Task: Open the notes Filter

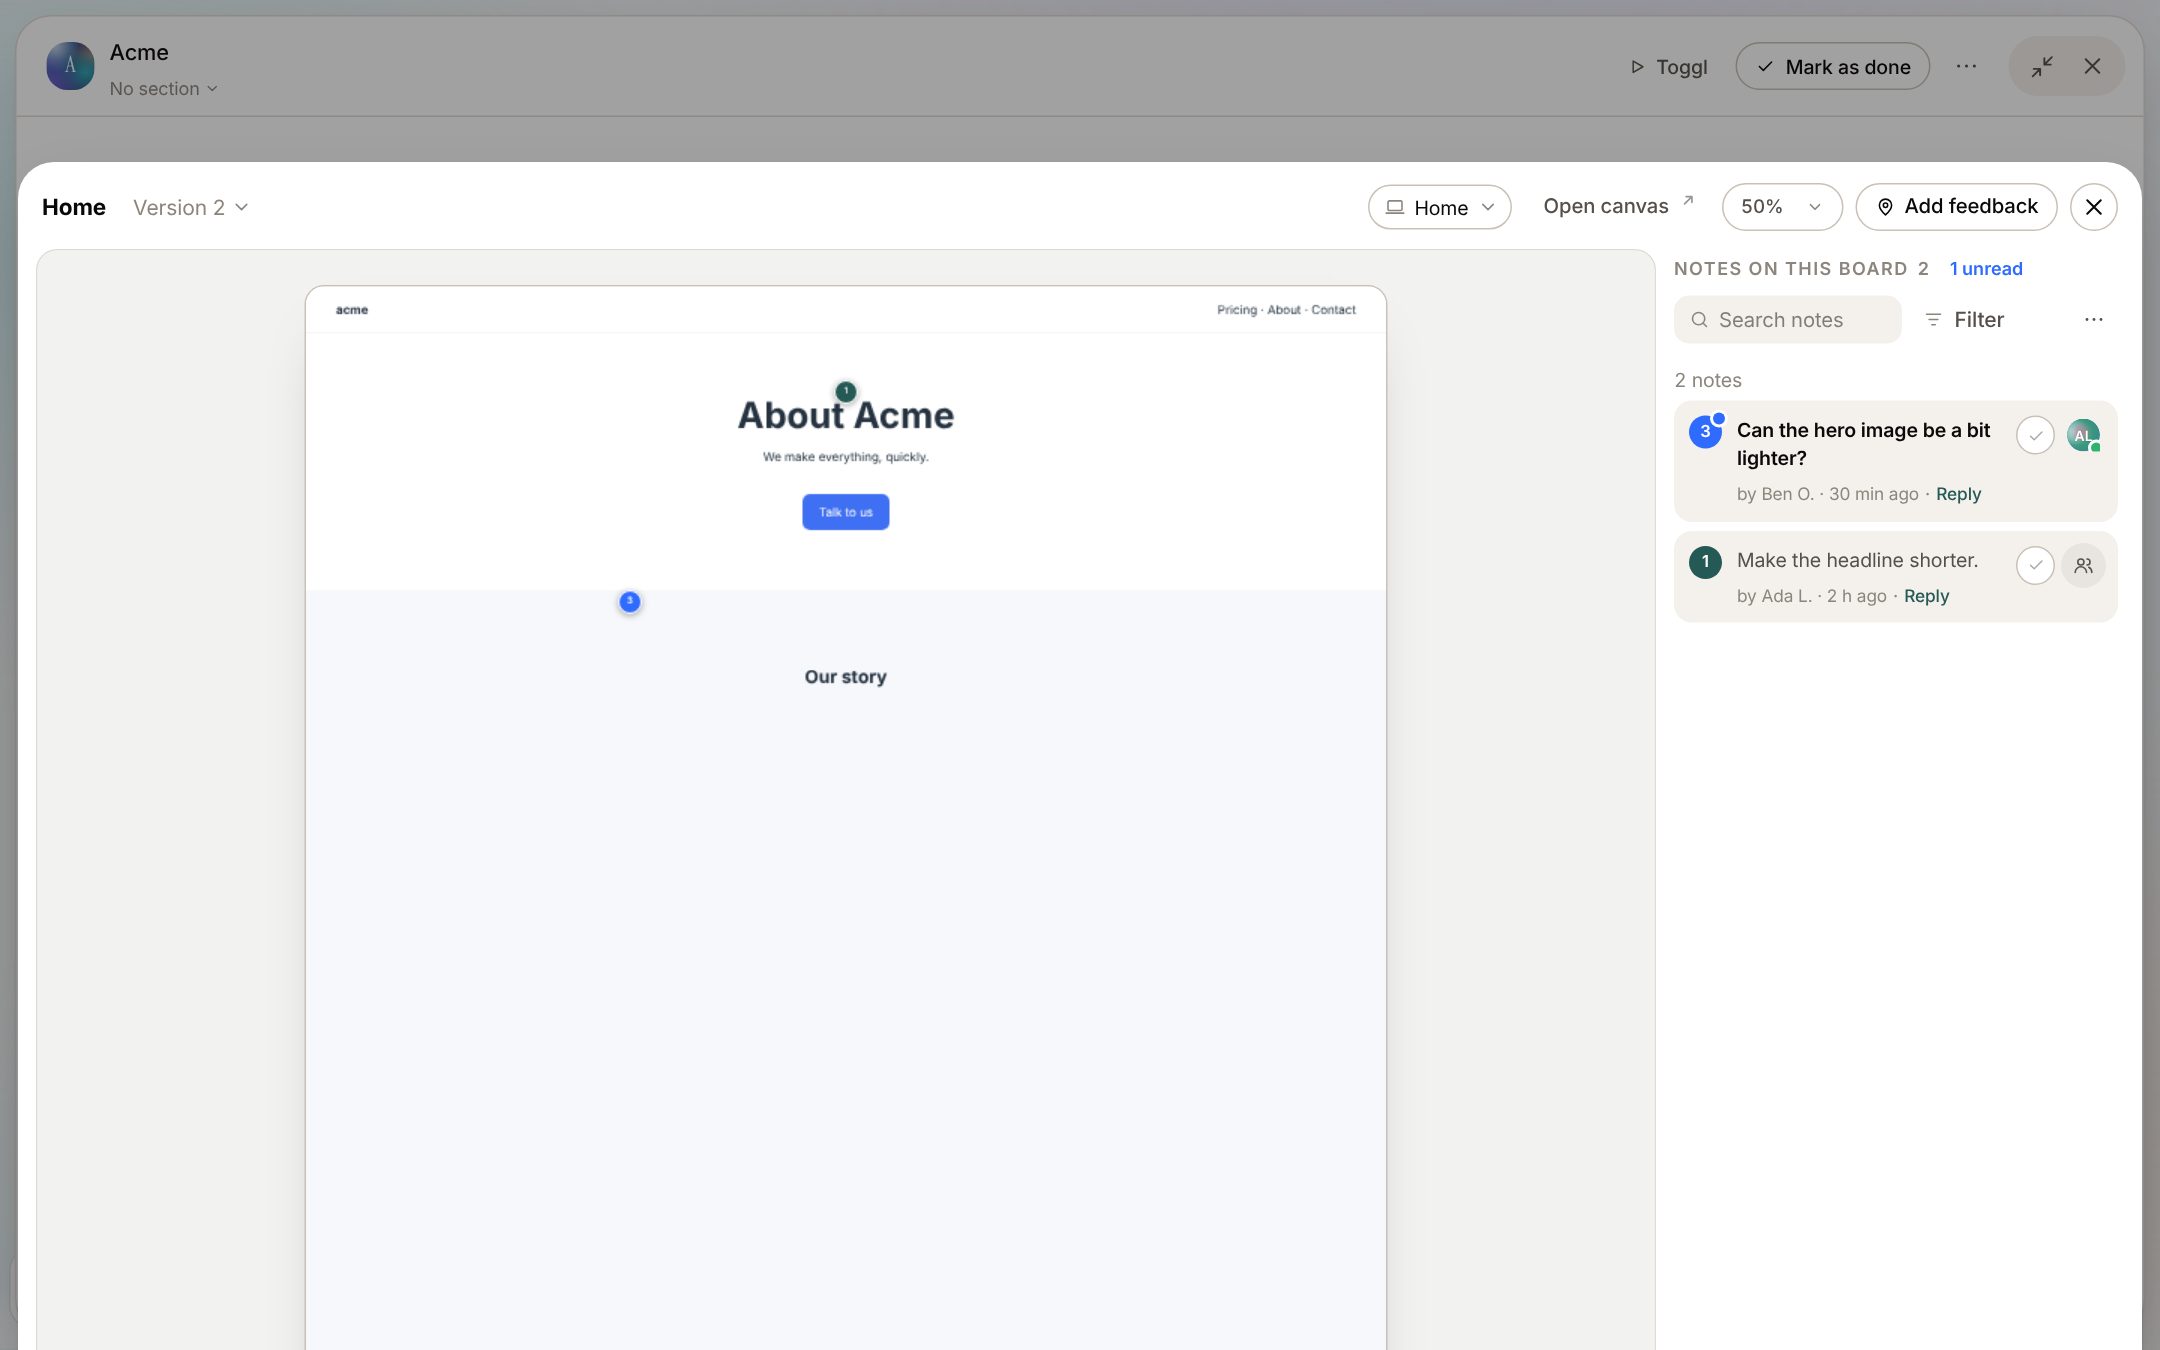Action: tap(1964, 320)
